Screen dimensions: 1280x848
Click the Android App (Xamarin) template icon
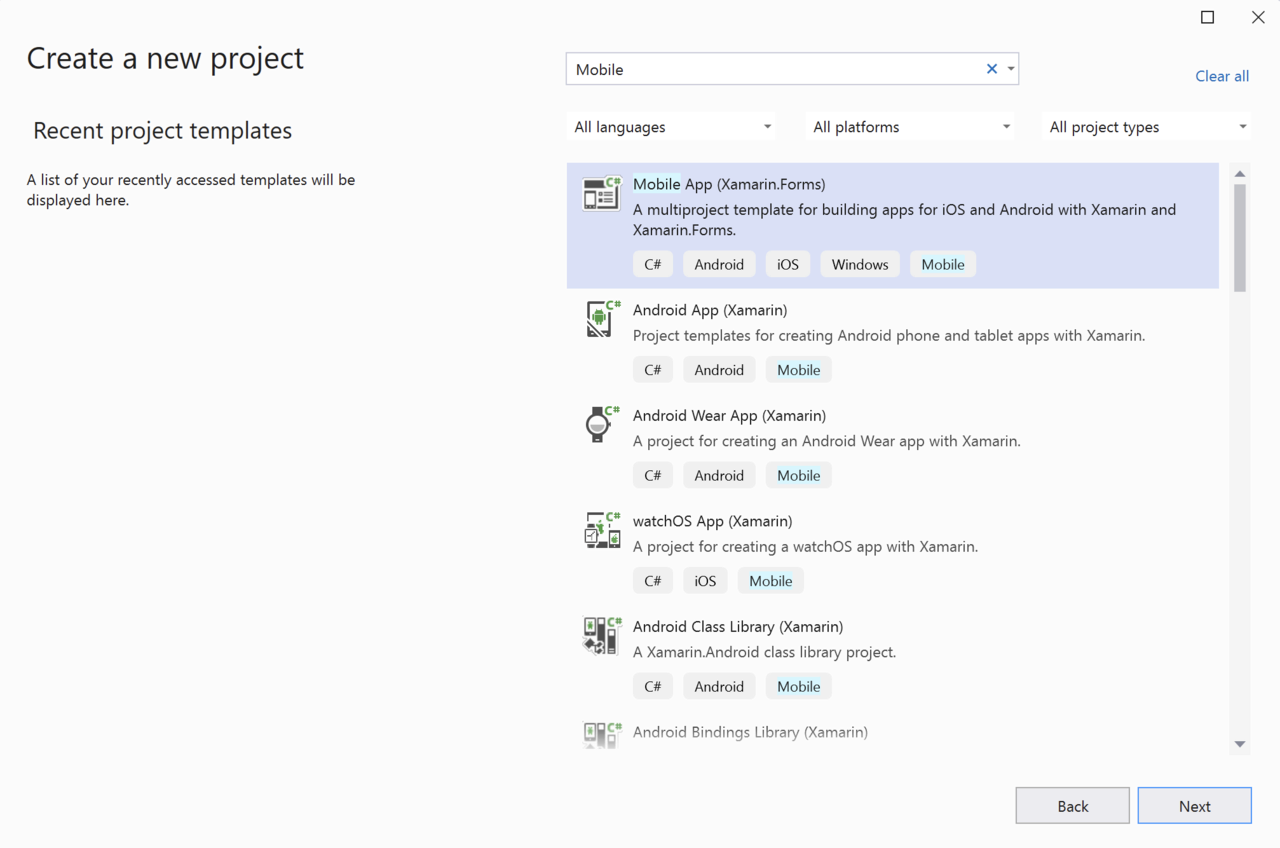pyautogui.click(x=602, y=319)
